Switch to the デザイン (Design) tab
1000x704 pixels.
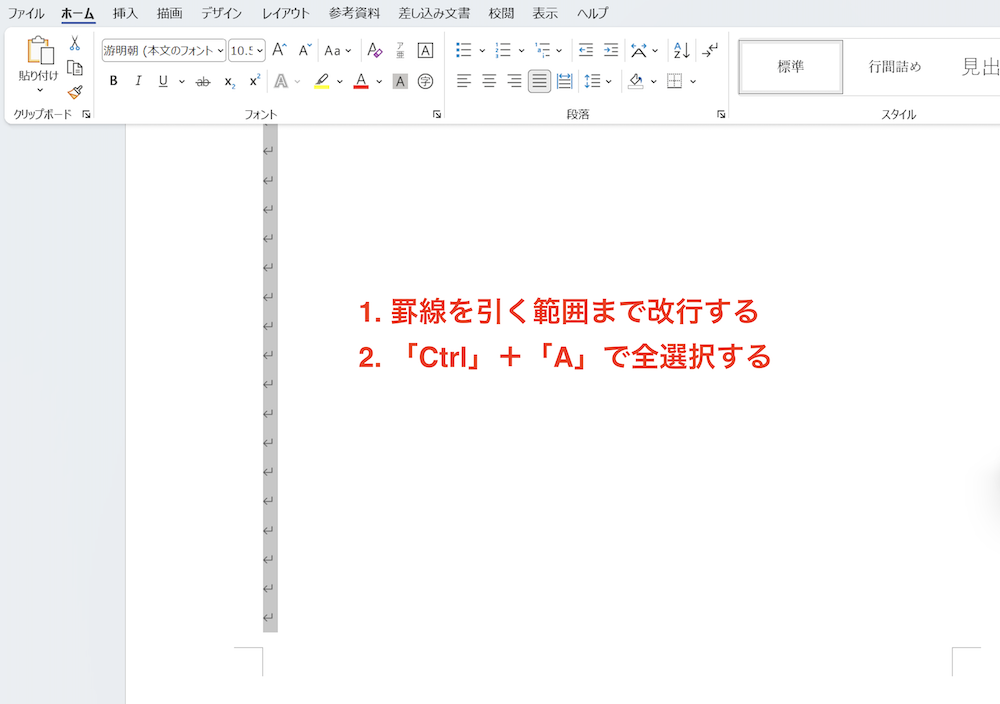(221, 13)
